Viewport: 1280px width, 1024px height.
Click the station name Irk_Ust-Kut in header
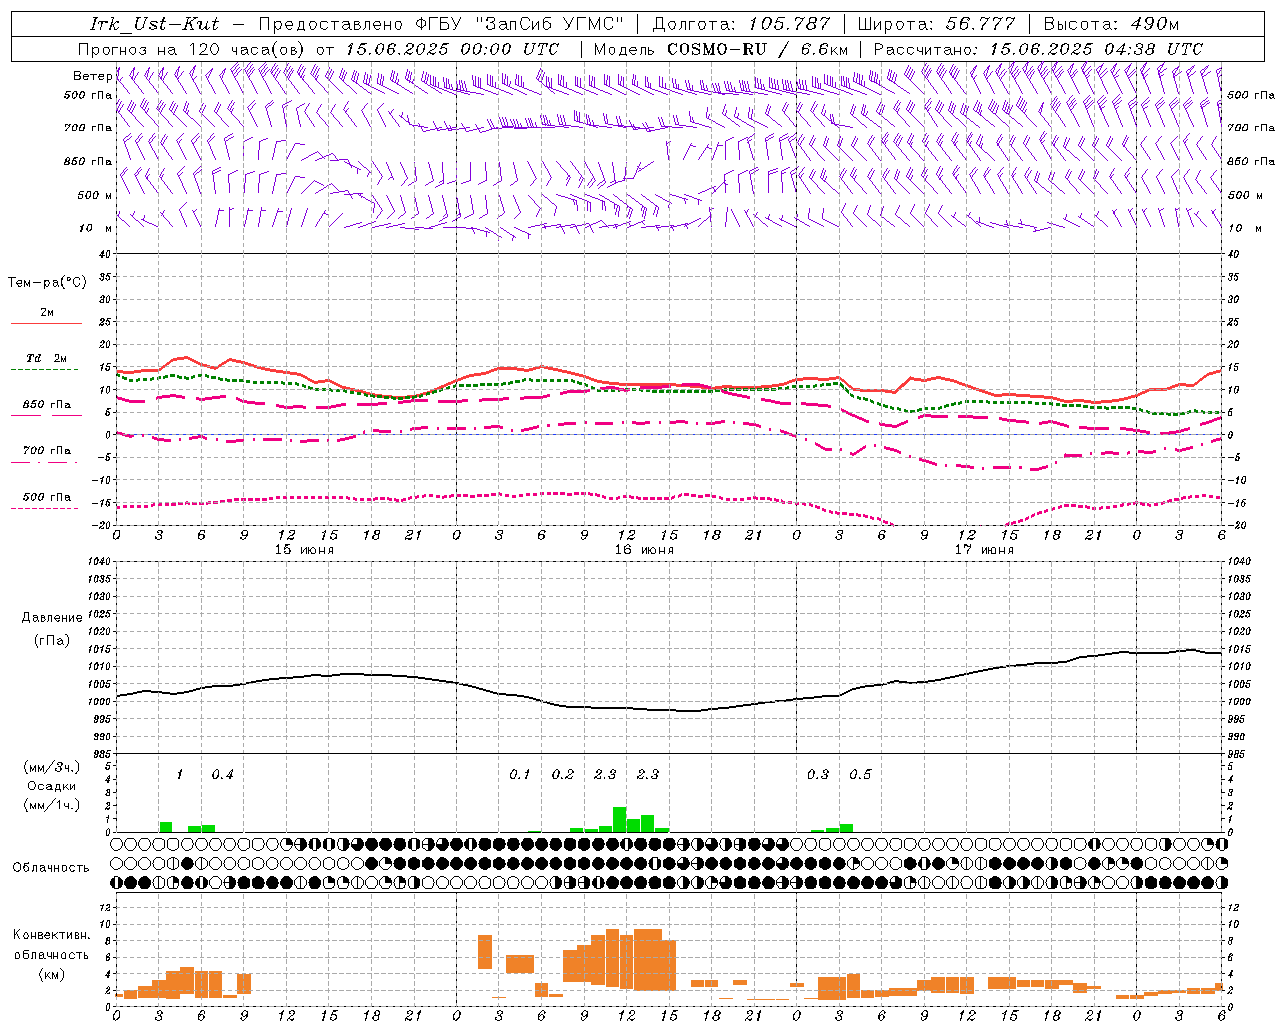155,24
